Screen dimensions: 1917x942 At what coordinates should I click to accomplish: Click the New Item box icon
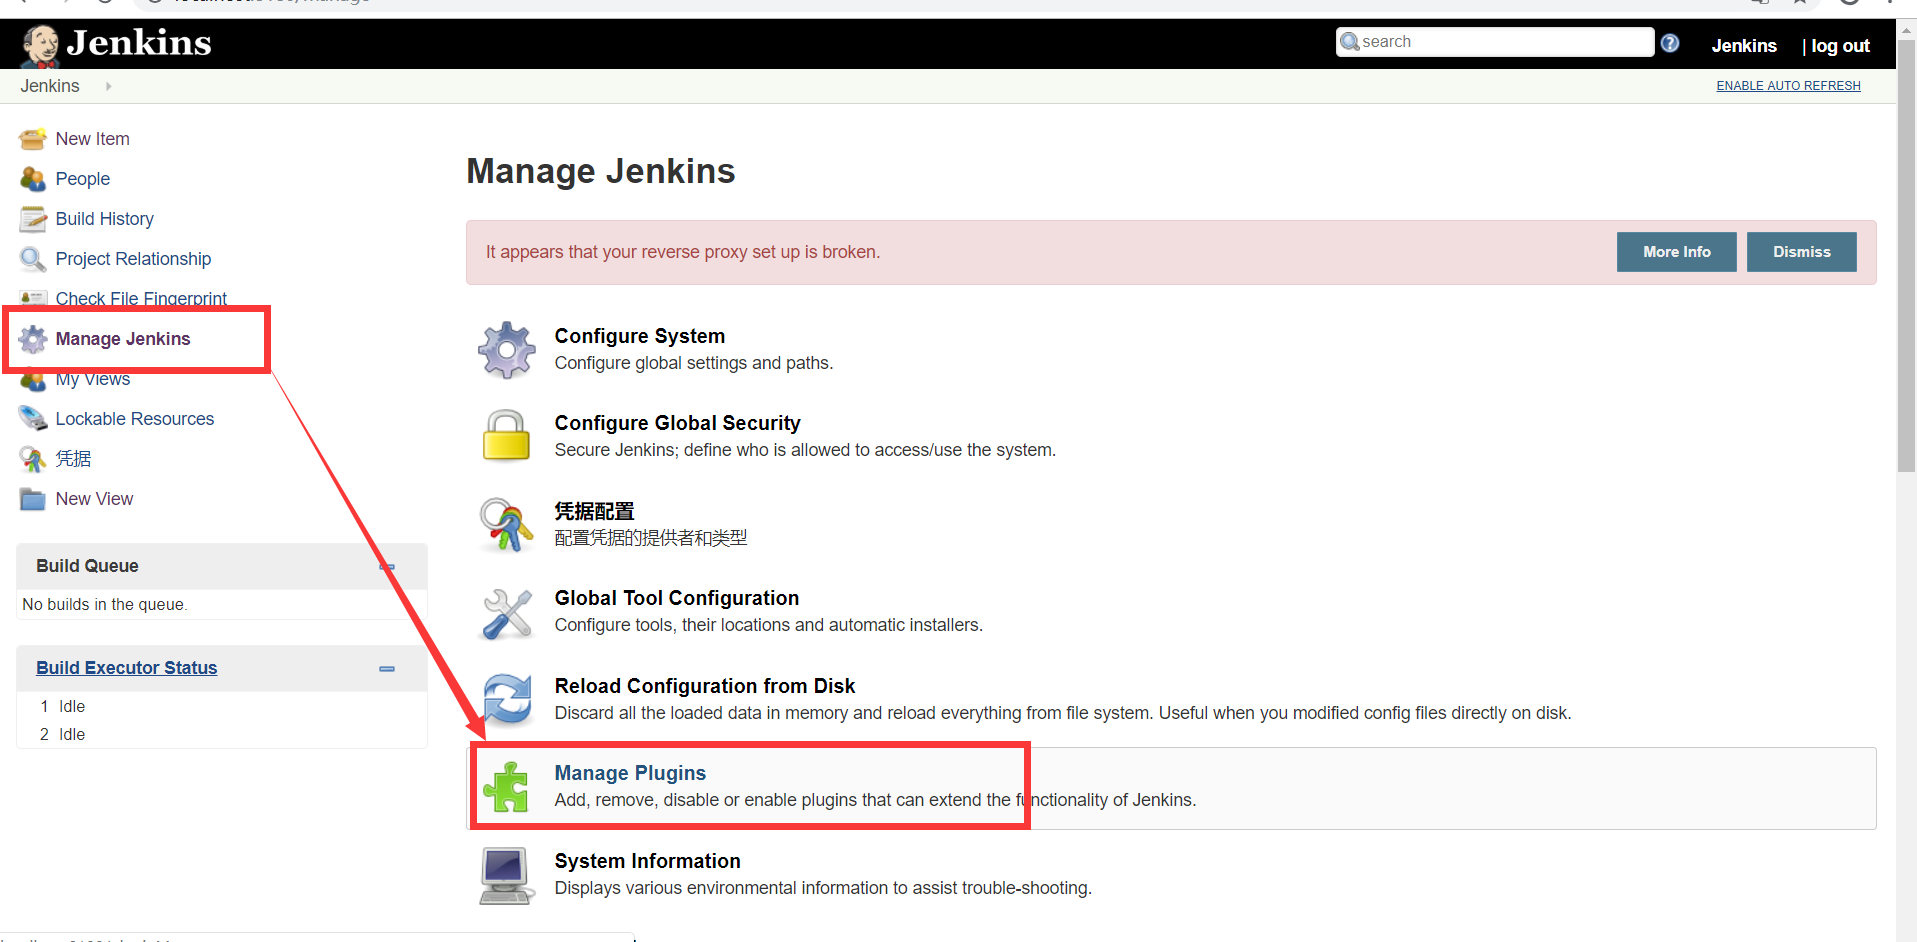click(x=32, y=139)
